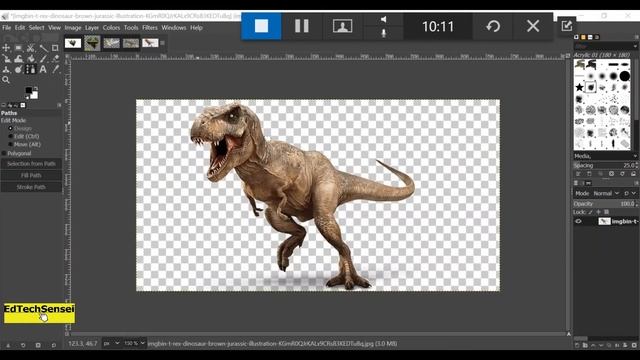Select Design edit mode radio button
640x360 pixels.
[11, 128]
